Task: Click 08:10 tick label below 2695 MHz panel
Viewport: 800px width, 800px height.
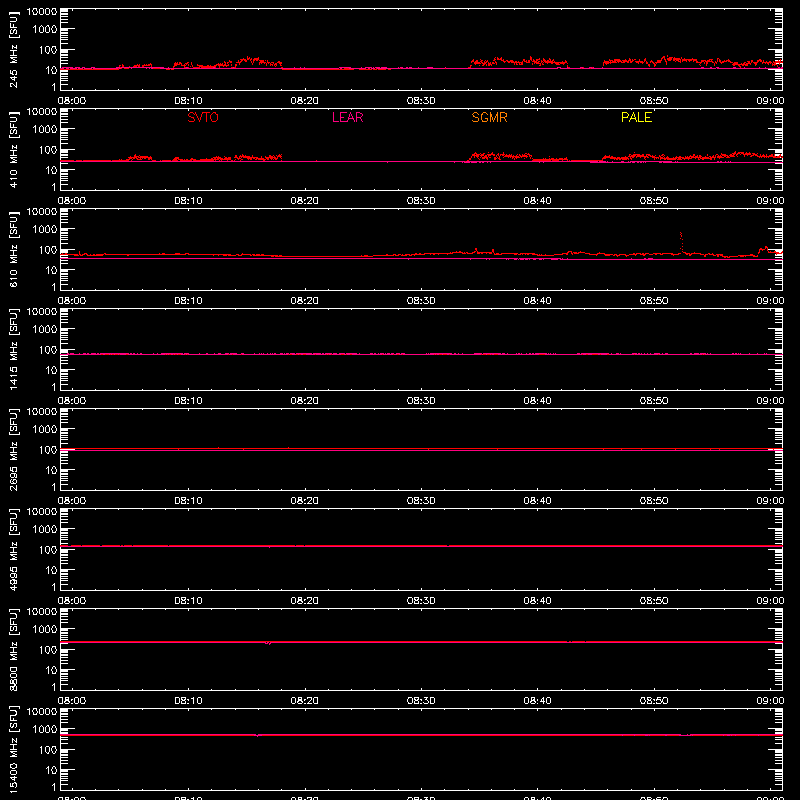Action: coord(188,501)
